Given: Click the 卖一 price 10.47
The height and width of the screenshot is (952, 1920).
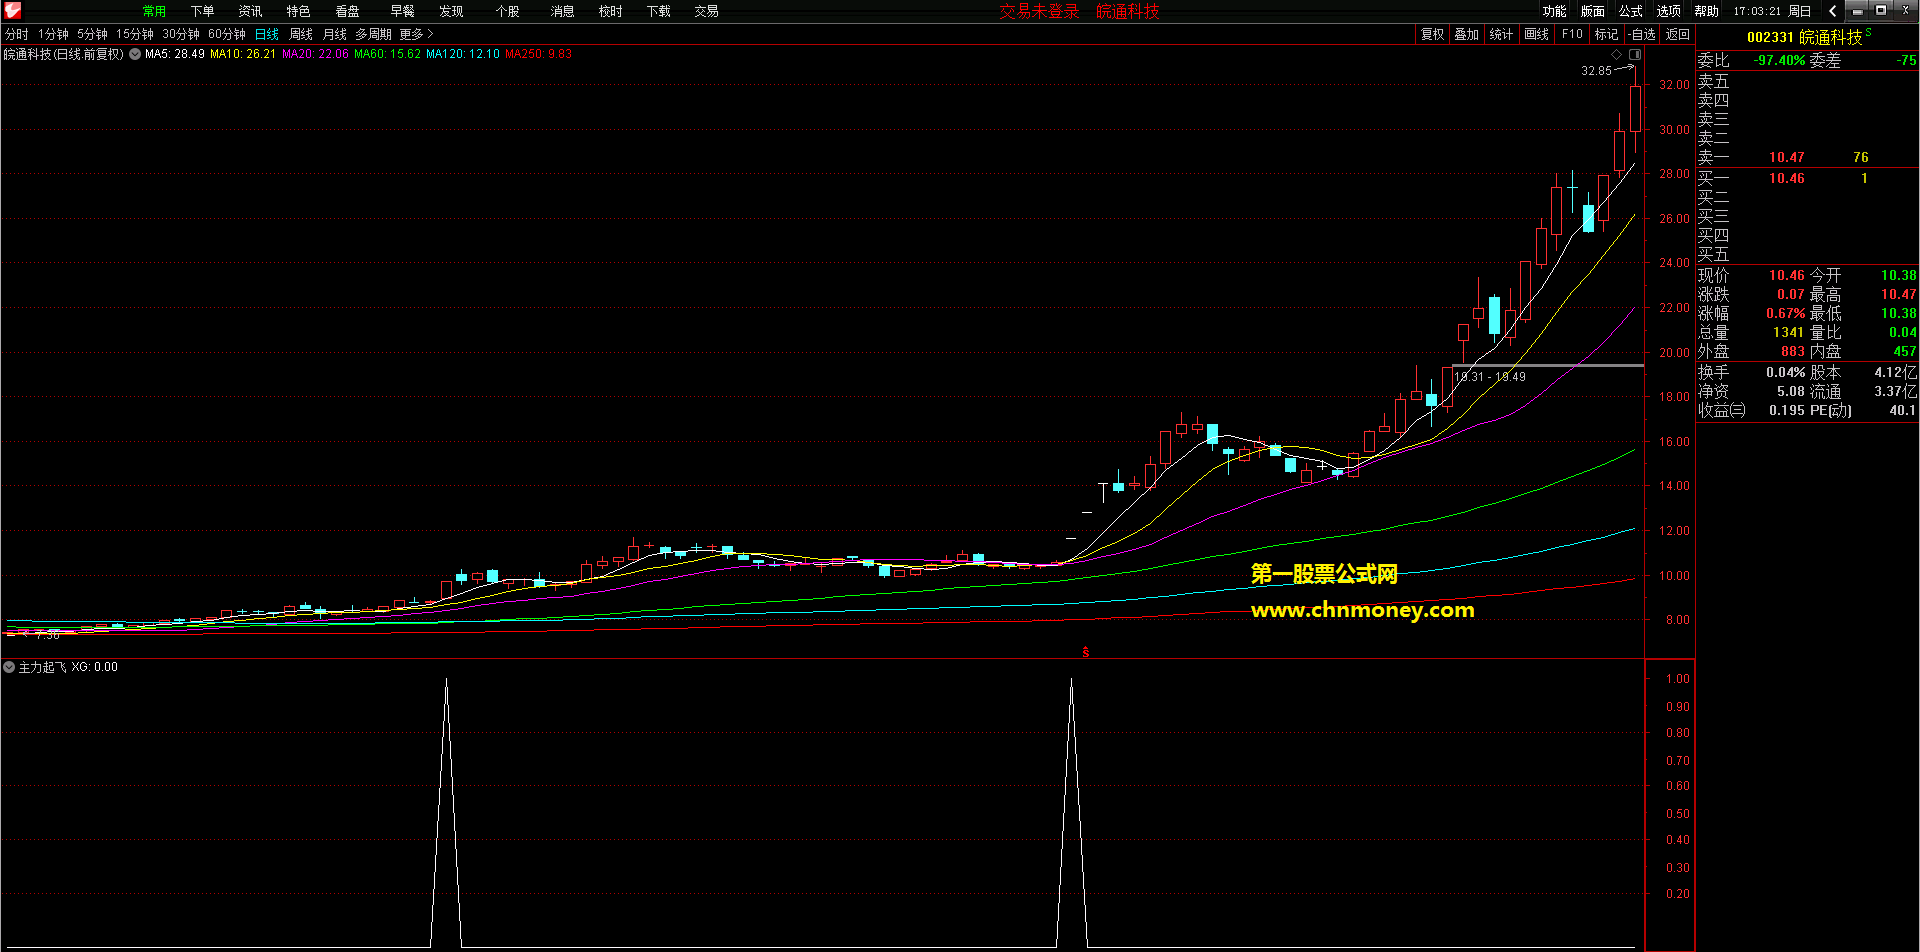Looking at the screenshot, I should click(x=1786, y=157).
